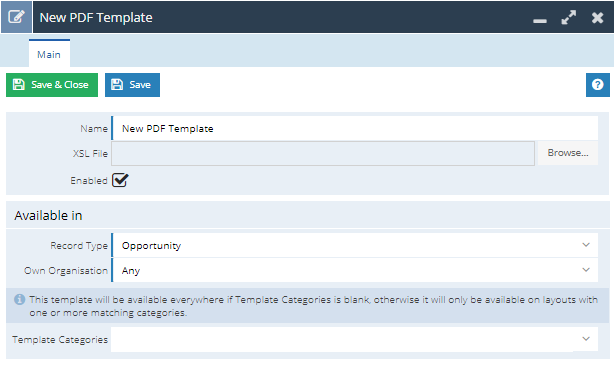Switch to the Main tab
The width and height of the screenshot is (614, 365).
coord(49,54)
